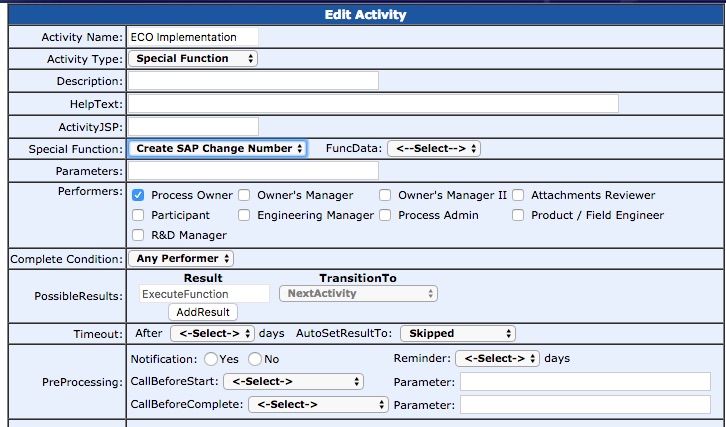Expand the FuncData select list
This screenshot has height=427, width=726.
(x=434, y=148)
